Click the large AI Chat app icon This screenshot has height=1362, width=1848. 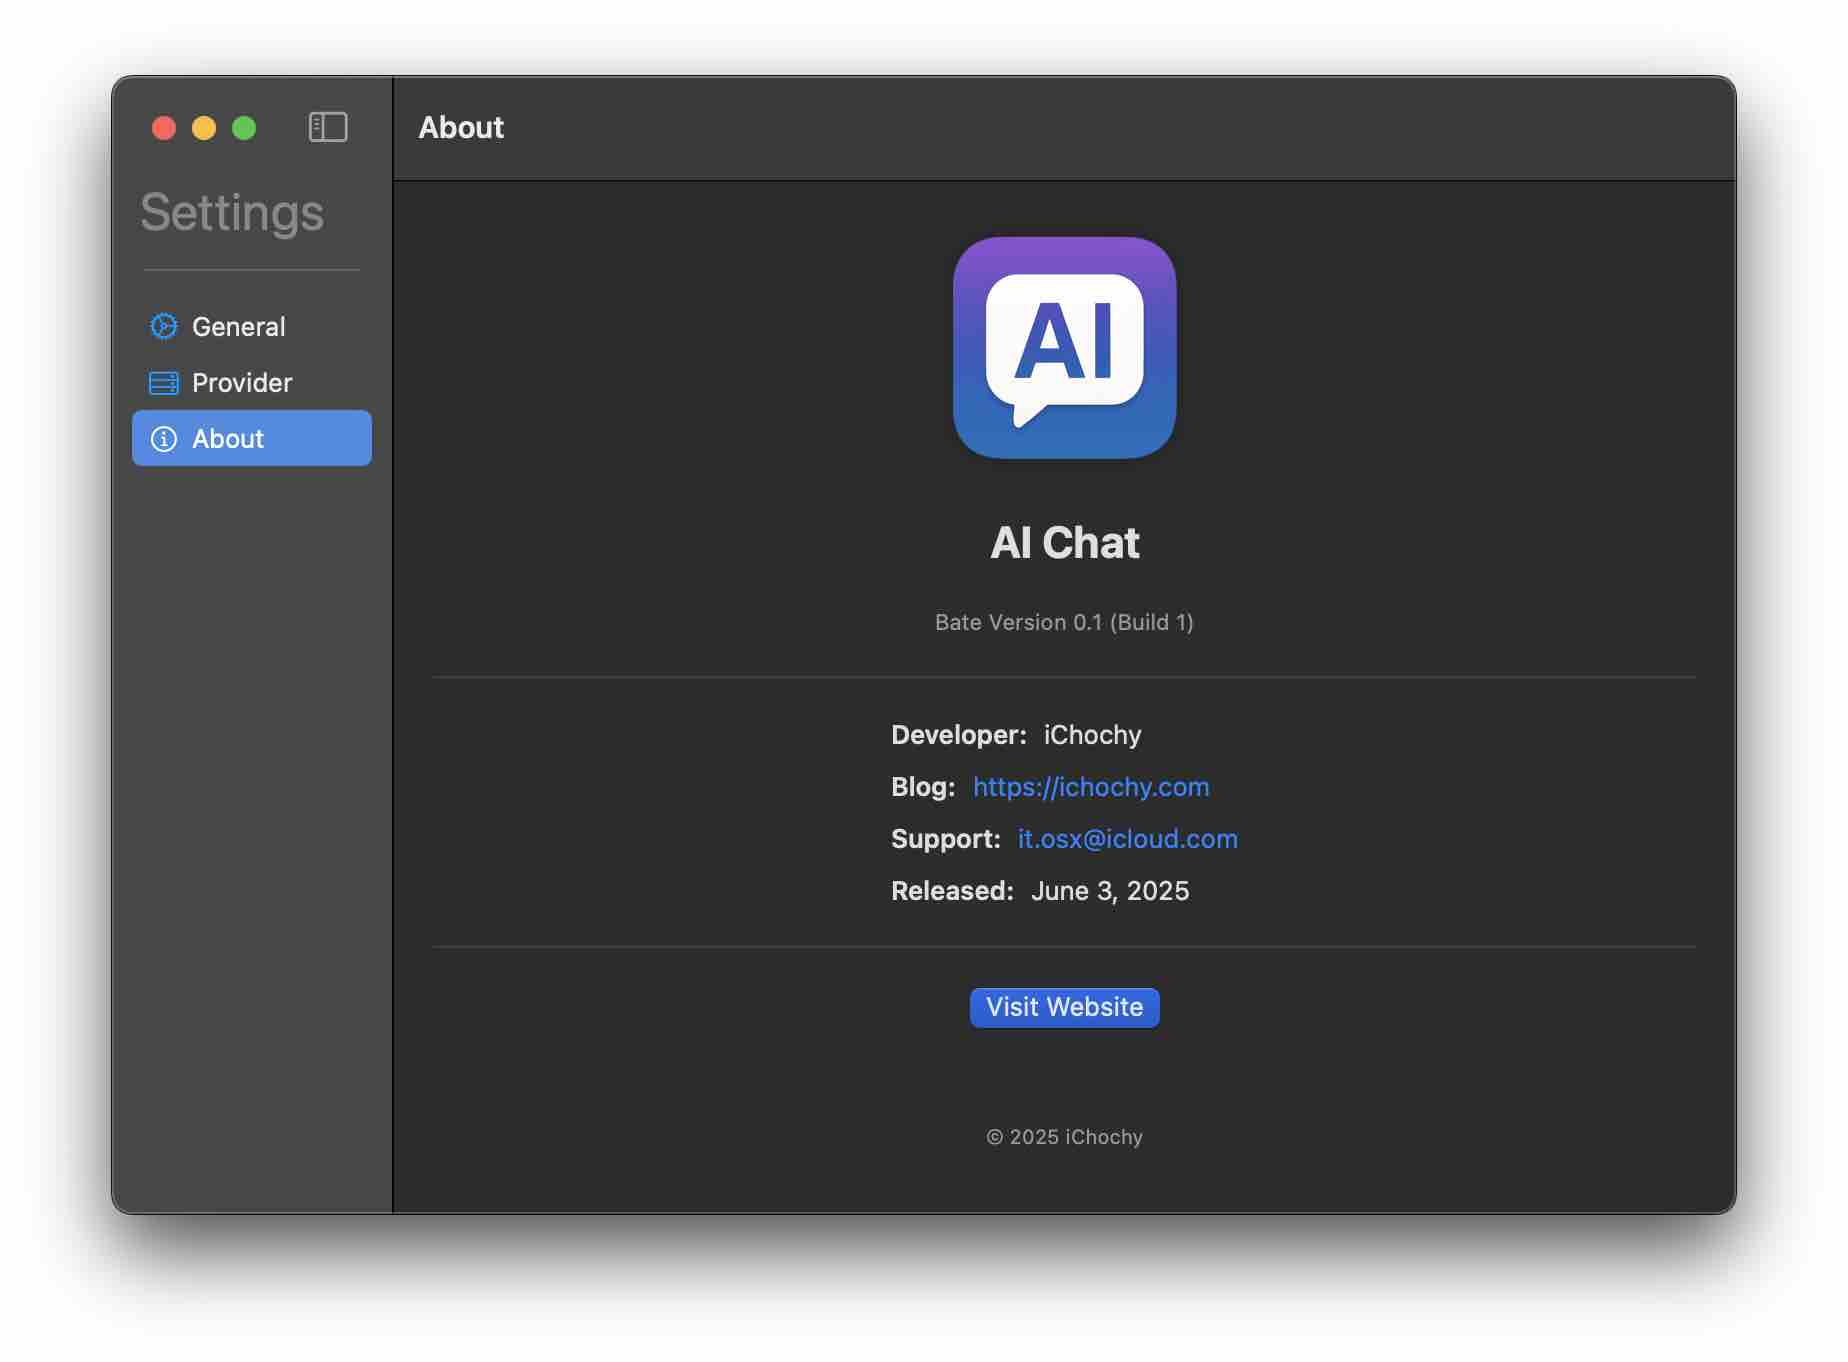pyautogui.click(x=1064, y=348)
